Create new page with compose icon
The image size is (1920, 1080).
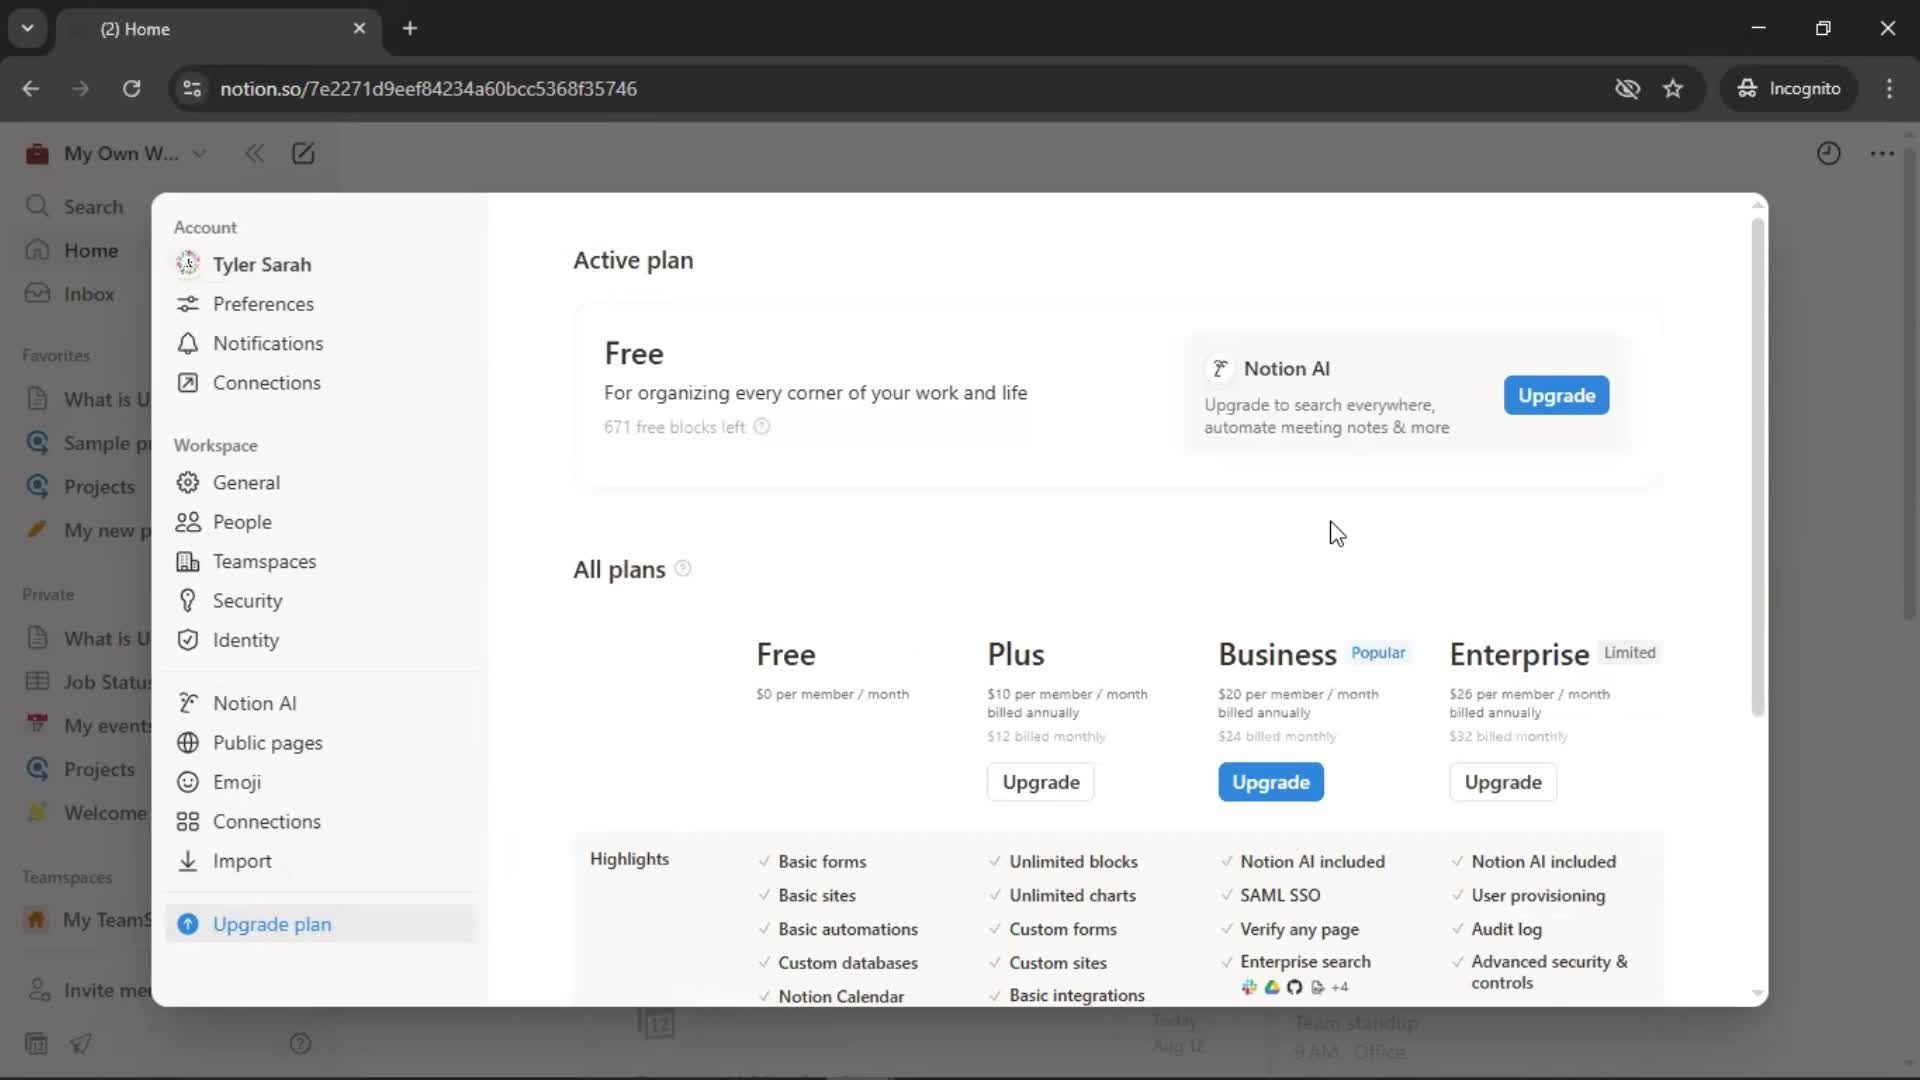[x=303, y=153]
